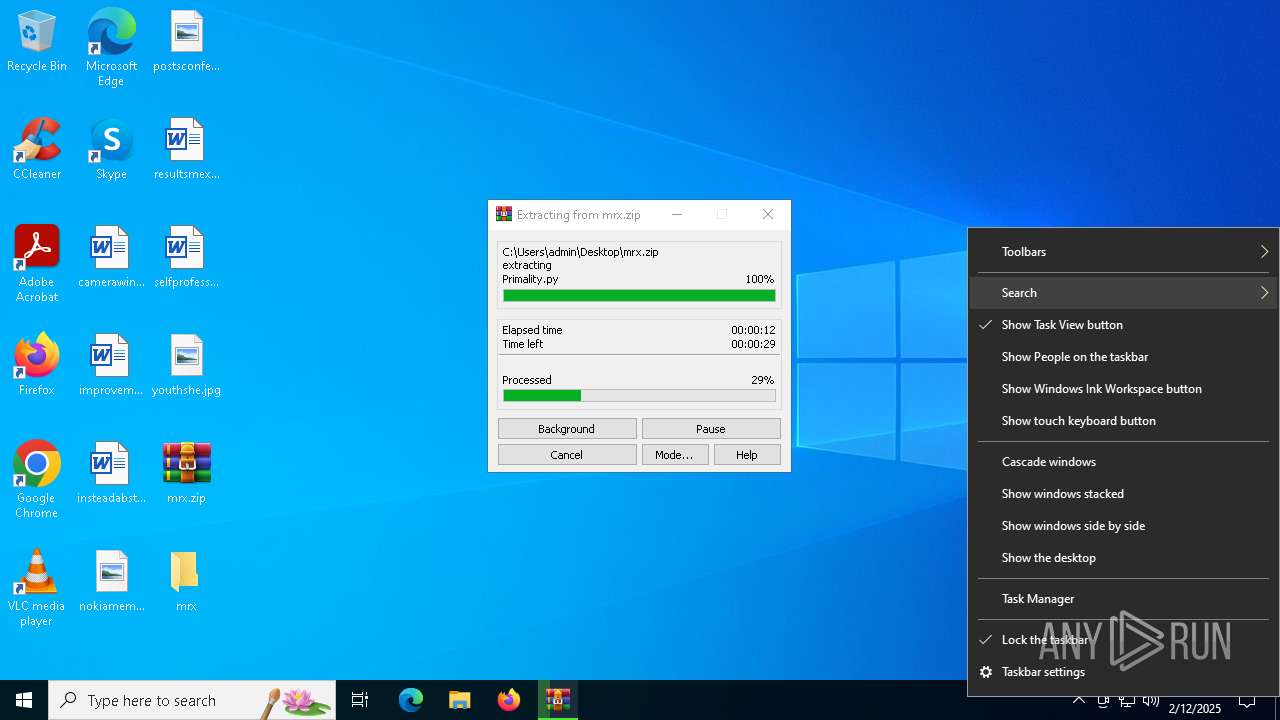Open the Mode... options in extraction dialog
This screenshot has width=1280, height=720.
[675, 455]
